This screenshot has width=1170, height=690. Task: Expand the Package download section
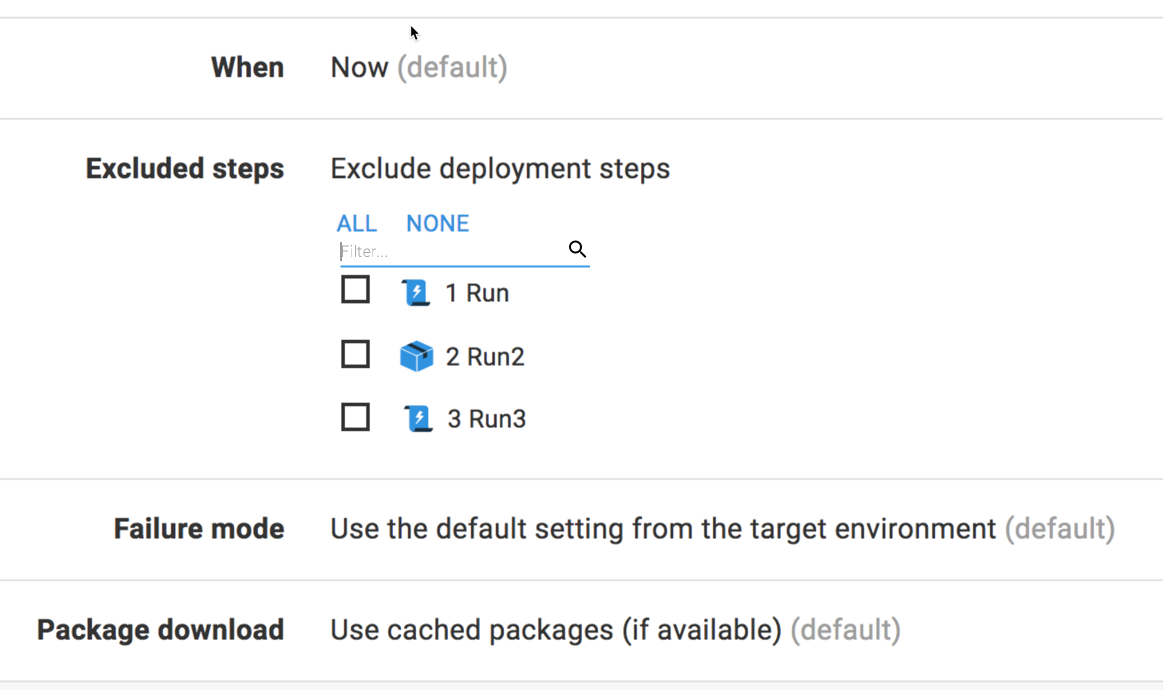tap(581, 630)
